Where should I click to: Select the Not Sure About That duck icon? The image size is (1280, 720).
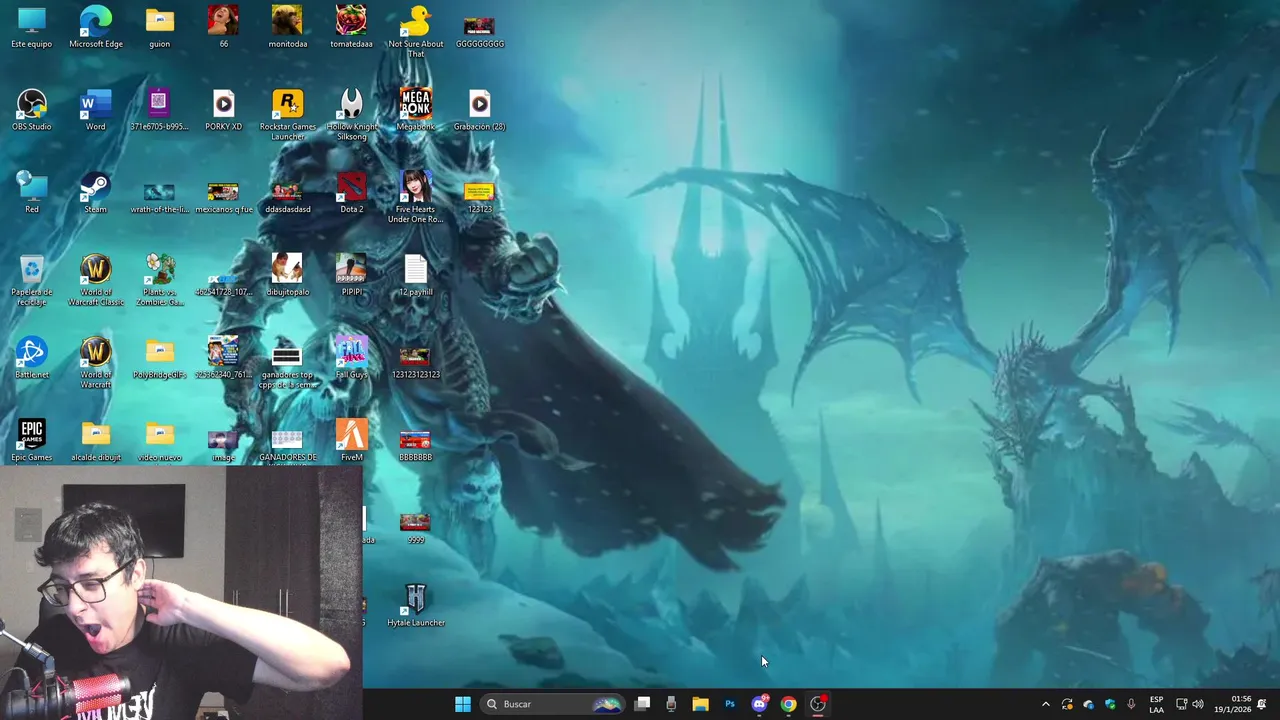tap(415, 31)
